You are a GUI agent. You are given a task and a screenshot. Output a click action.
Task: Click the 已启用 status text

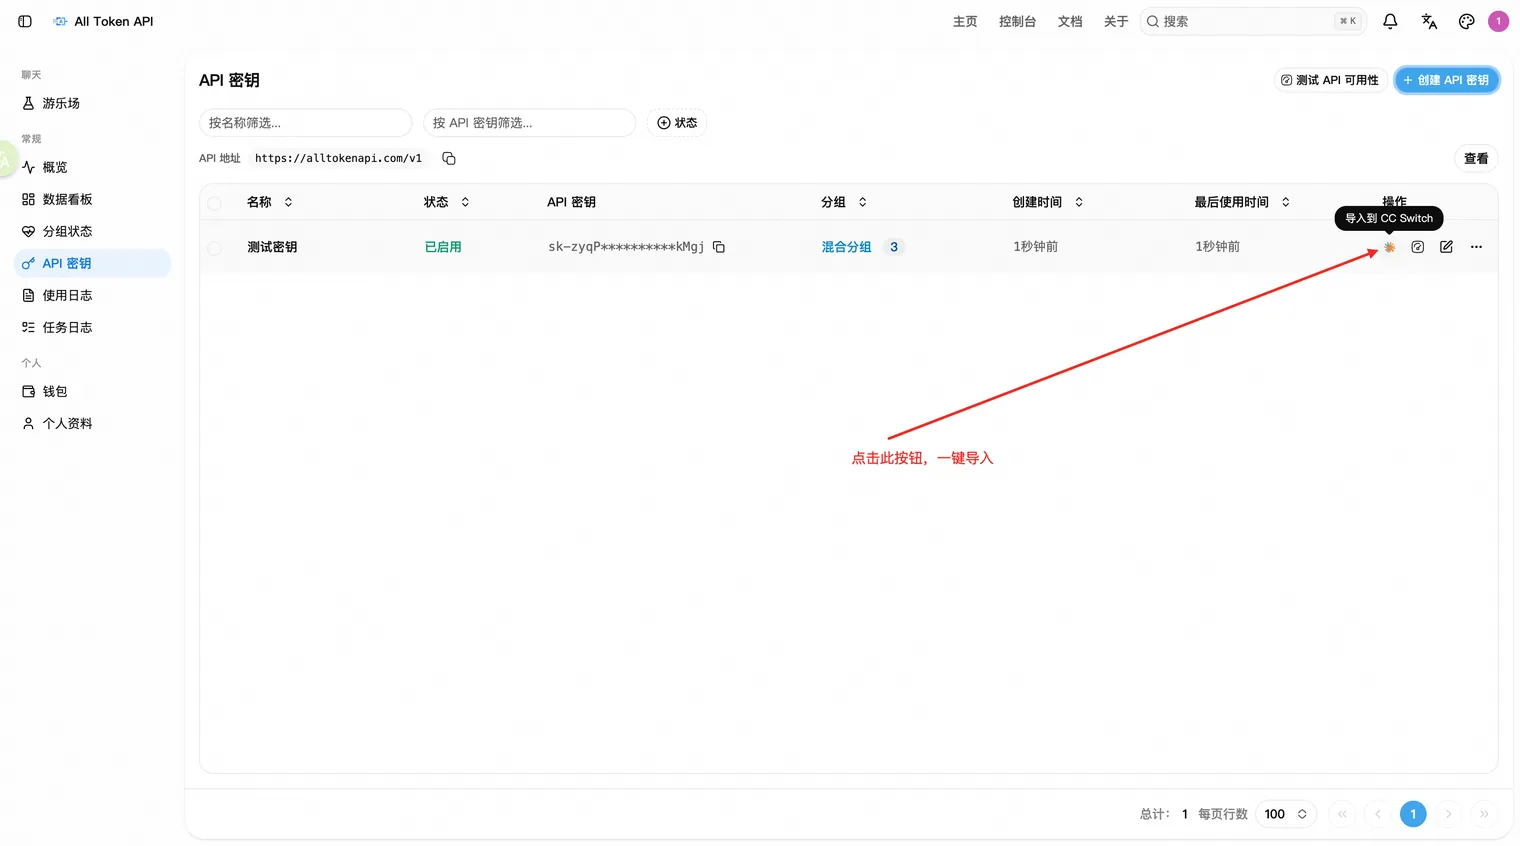click(443, 247)
